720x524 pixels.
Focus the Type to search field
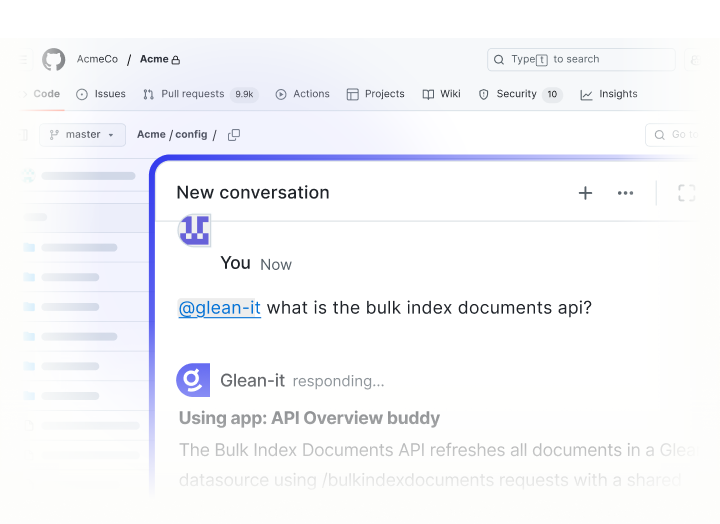581,59
